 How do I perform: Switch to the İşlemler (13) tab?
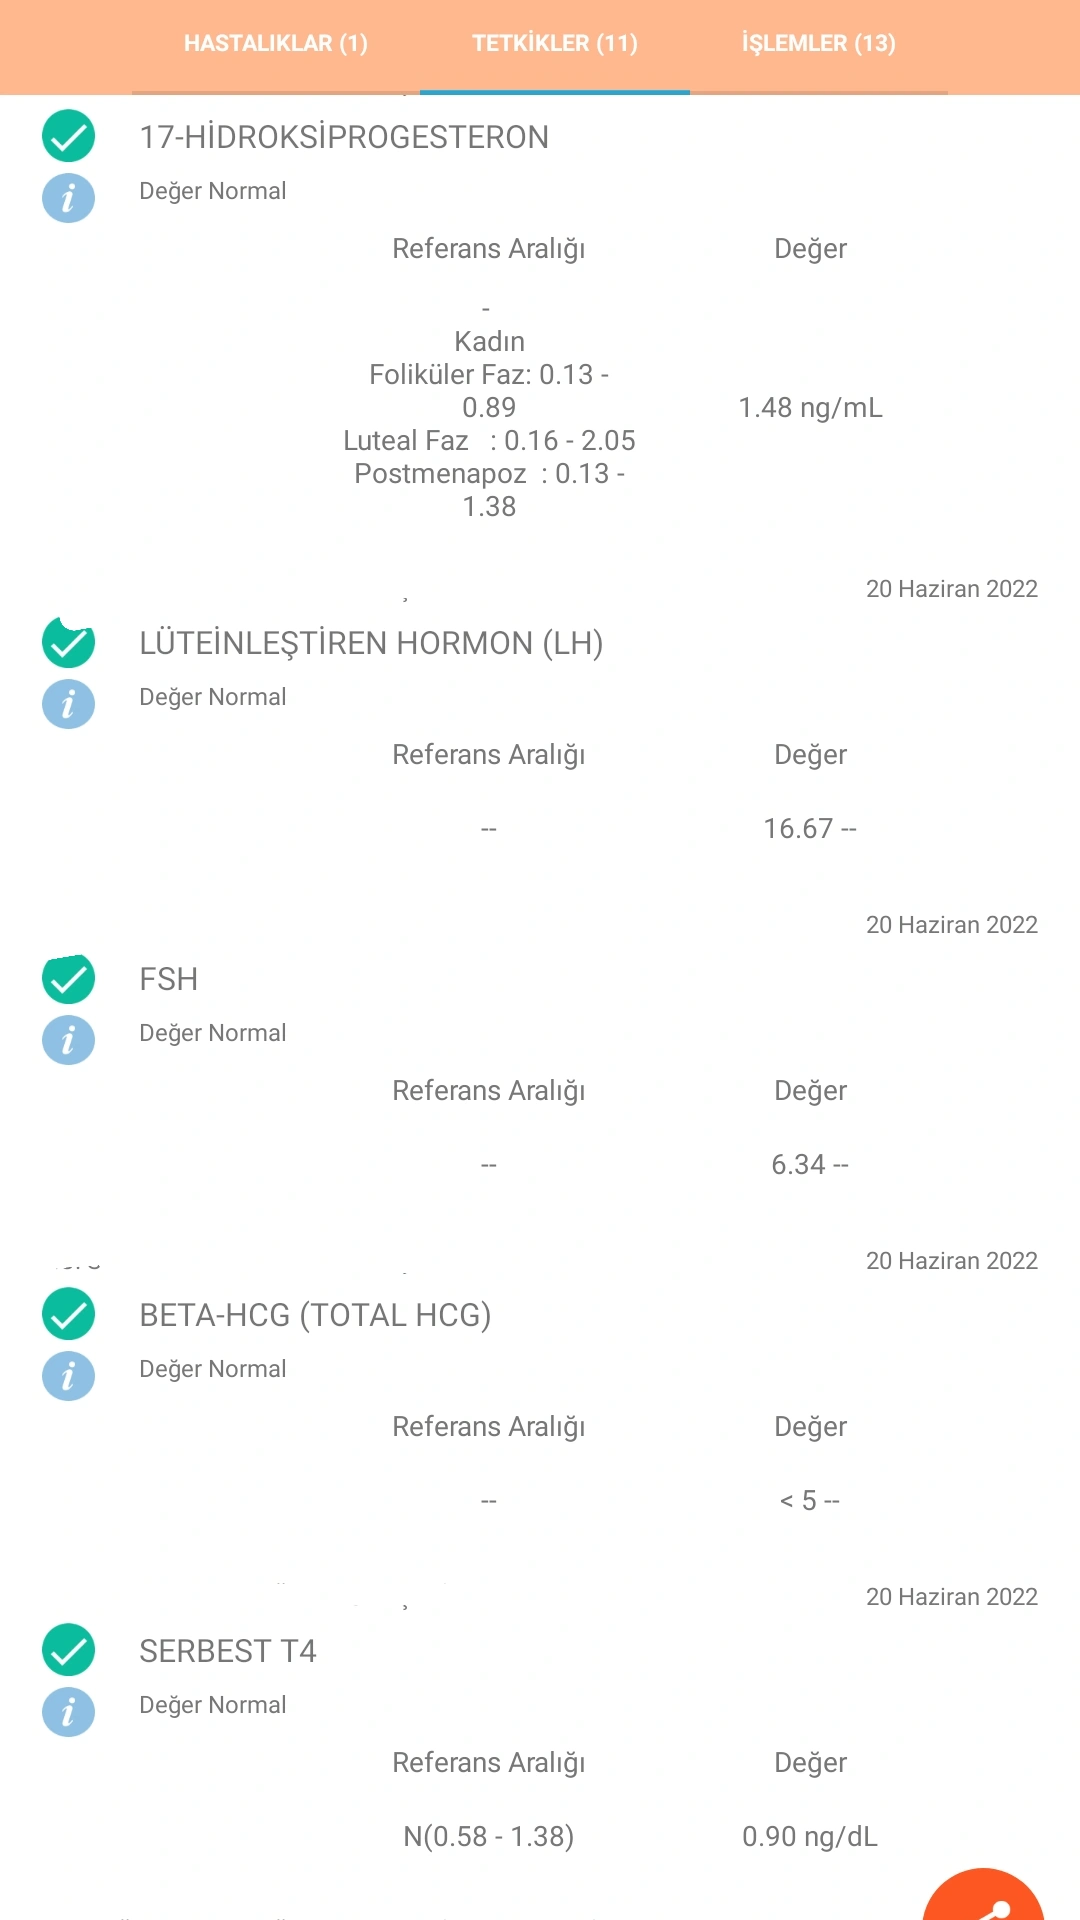coord(818,44)
